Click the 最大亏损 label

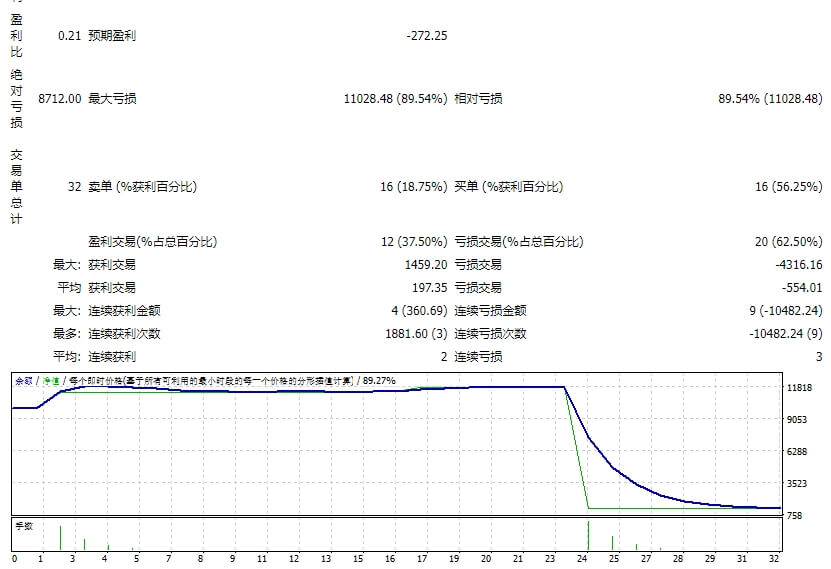(x=112, y=99)
